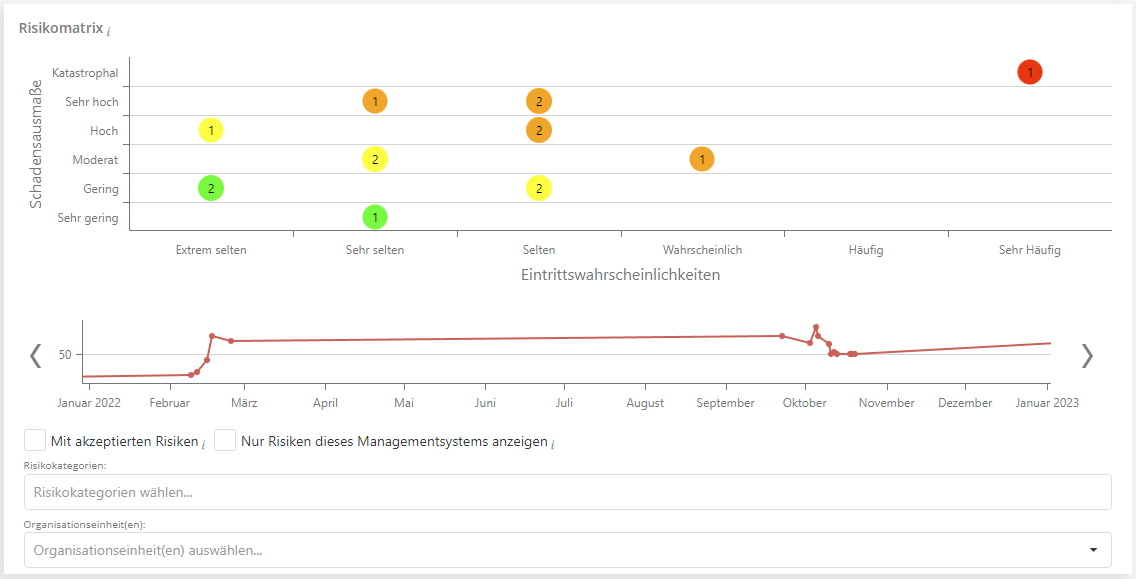This screenshot has height=579, width=1136.
Task: Click into 'Organisationseinheit(en) auswählen...' field
Action: pos(550,550)
